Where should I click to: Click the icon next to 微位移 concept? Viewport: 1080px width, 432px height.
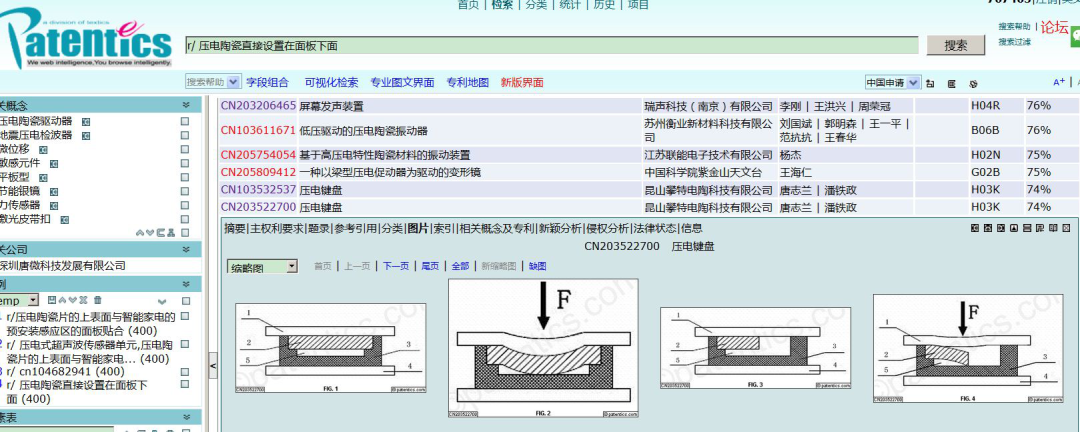click(x=42, y=149)
